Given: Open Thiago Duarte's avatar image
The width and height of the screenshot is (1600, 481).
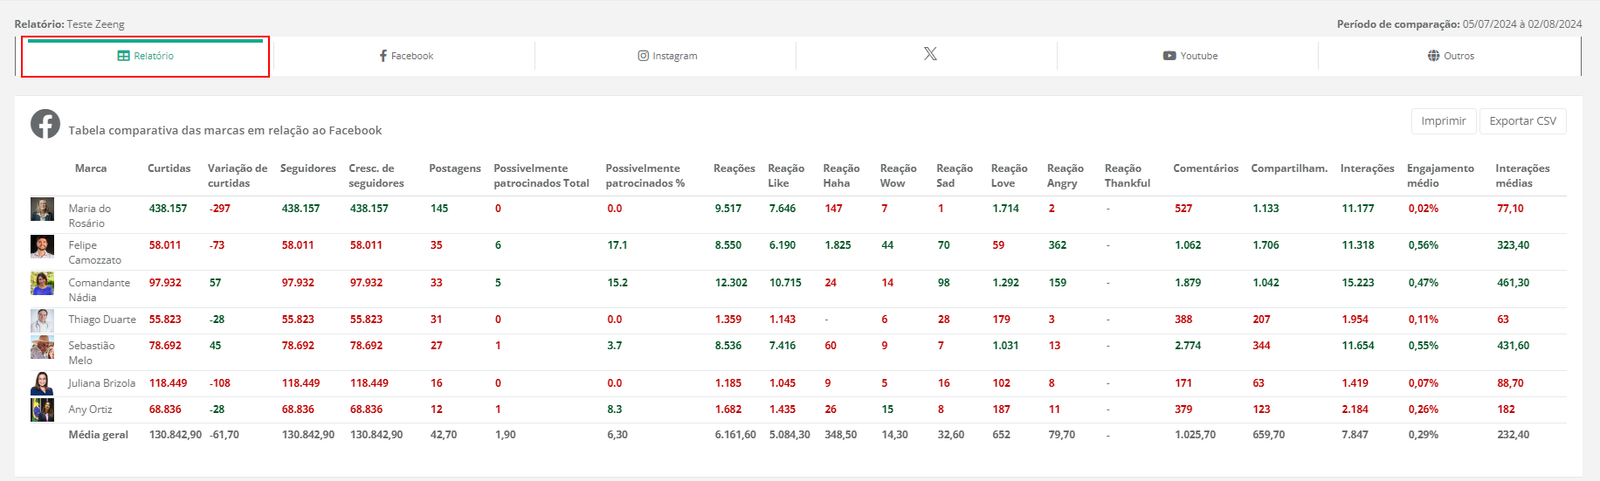Looking at the screenshot, I should point(42,320).
